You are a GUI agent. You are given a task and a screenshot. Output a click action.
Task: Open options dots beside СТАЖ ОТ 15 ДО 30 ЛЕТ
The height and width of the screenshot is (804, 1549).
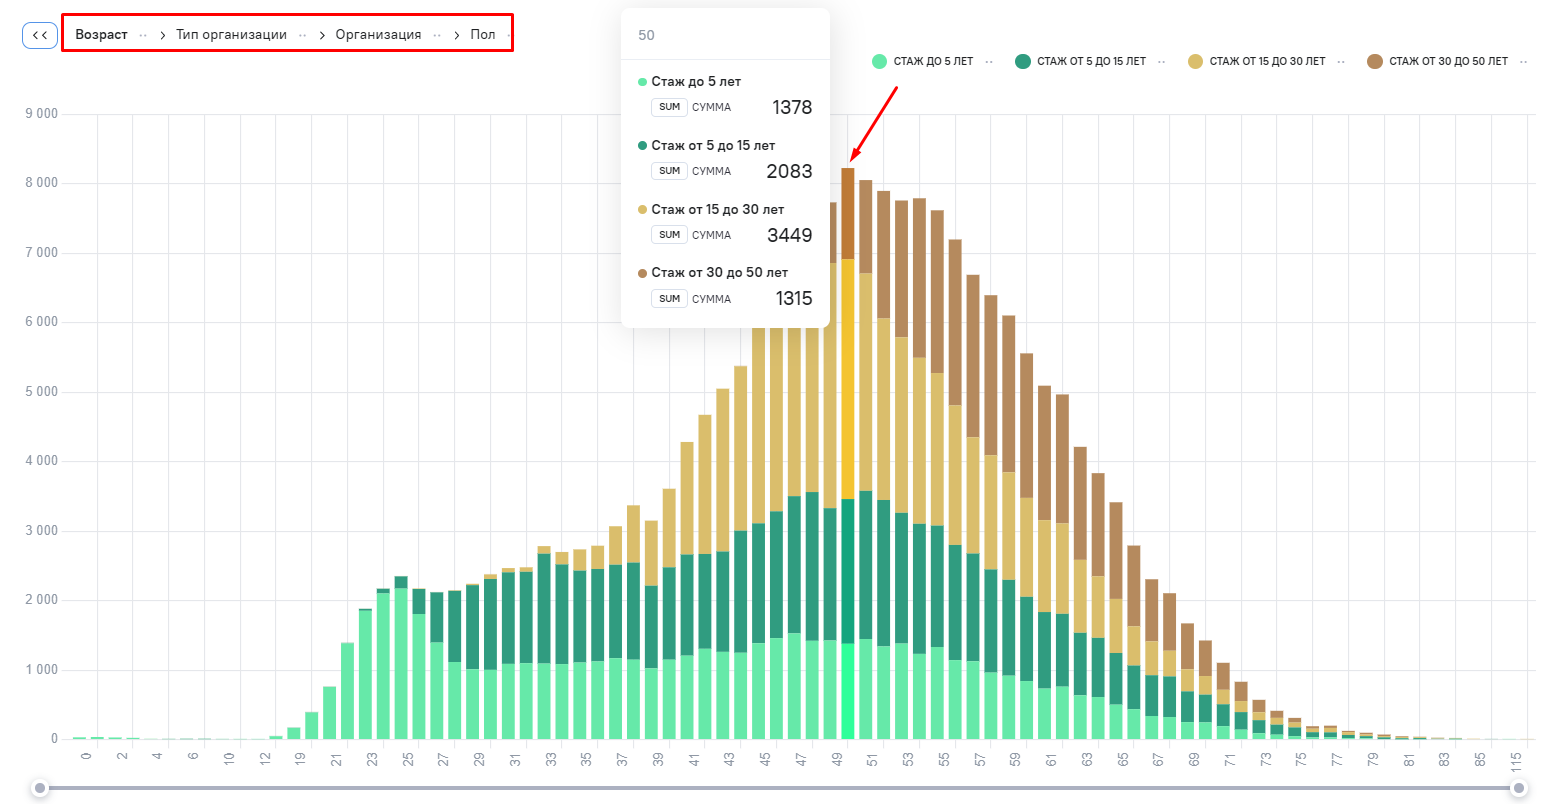[x=1341, y=62]
